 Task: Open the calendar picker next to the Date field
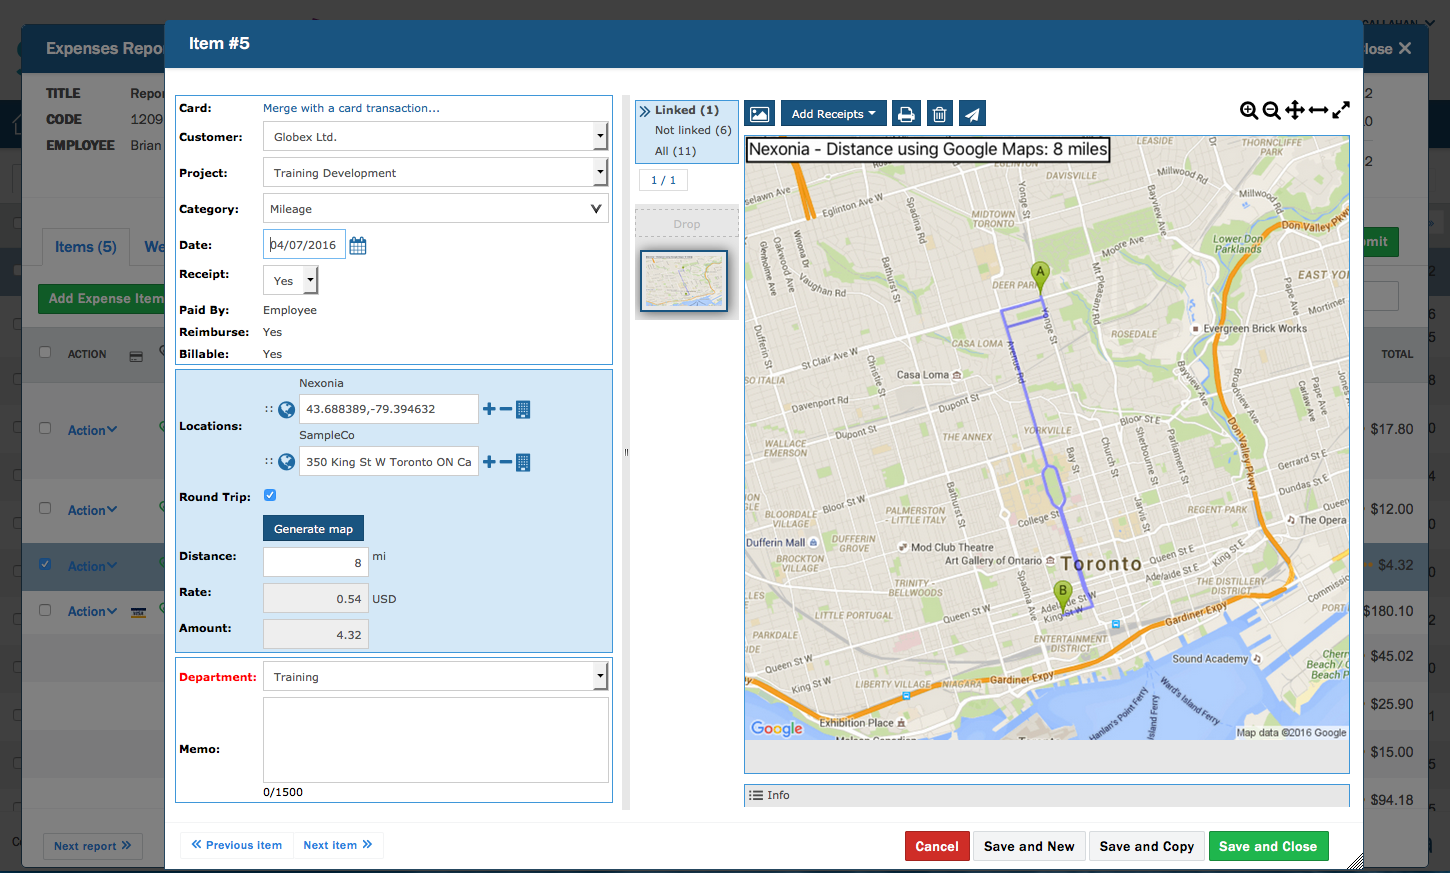pyautogui.click(x=358, y=244)
